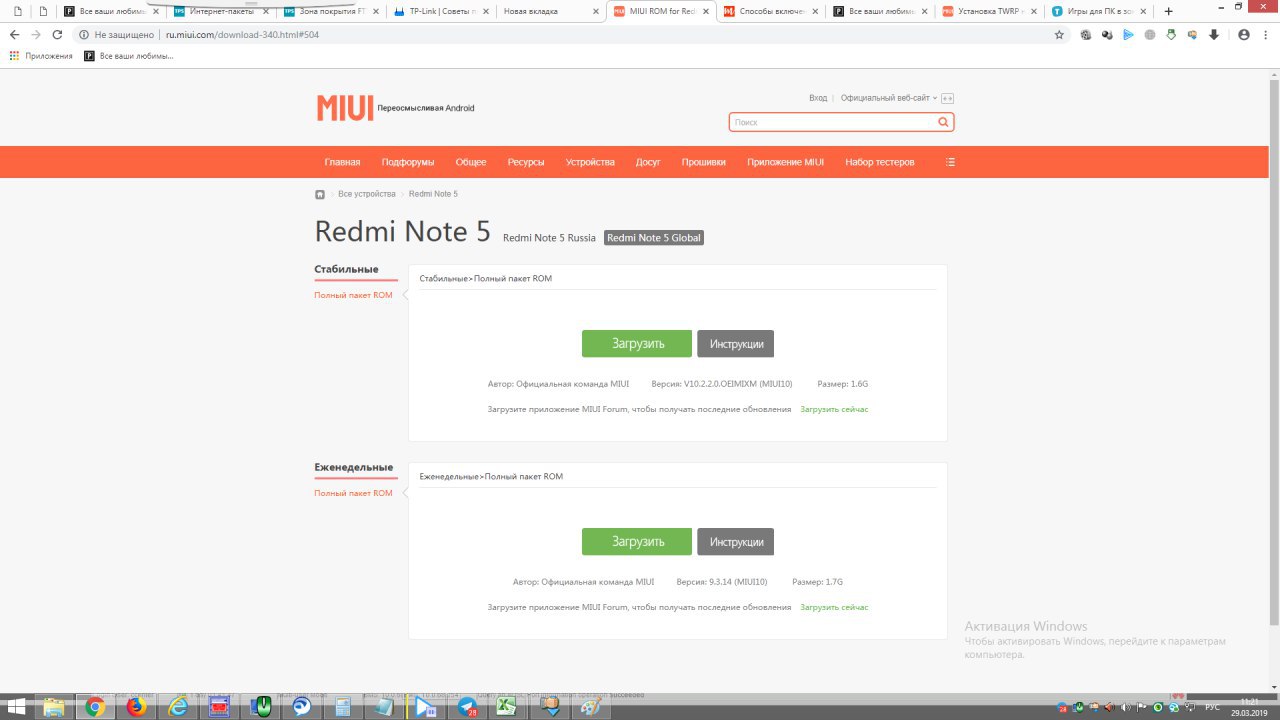This screenshot has width=1280, height=720.
Task: Click into the Поиск search field
Action: pos(833,122)
